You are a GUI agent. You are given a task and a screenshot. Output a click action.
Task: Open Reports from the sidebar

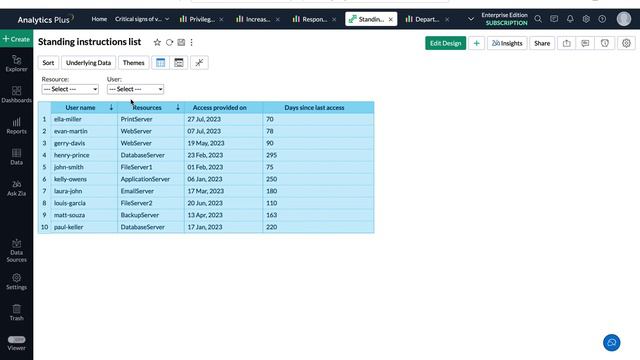16,126
